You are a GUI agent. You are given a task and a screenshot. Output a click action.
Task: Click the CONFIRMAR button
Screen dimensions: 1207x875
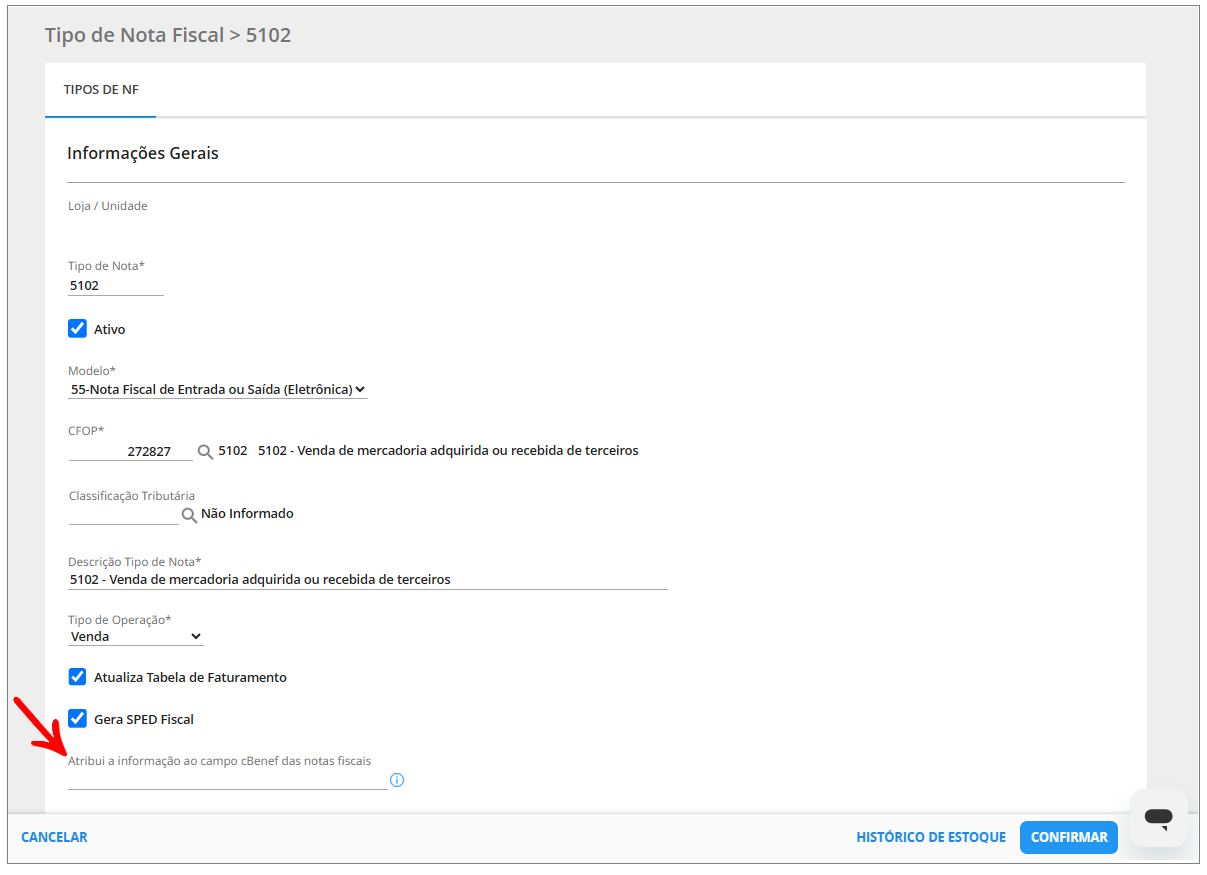coord(1069,837)
